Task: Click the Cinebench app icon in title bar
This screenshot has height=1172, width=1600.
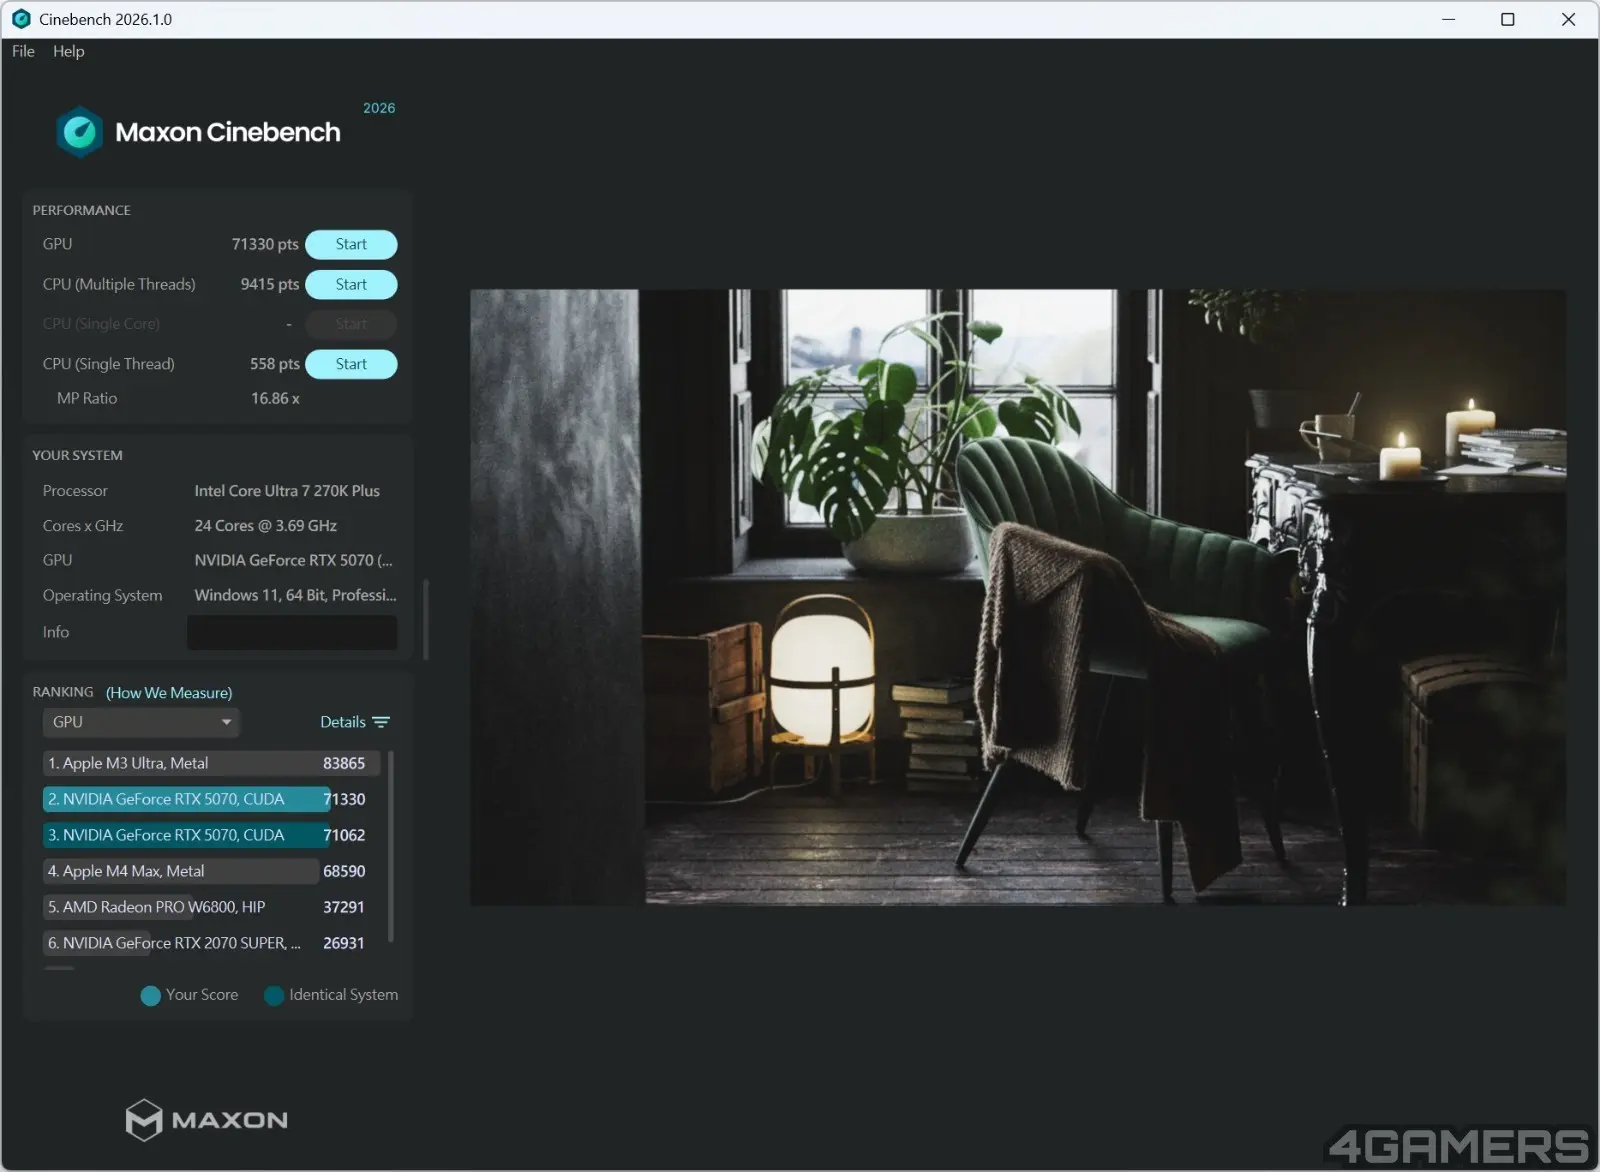Action: (x=21, y=19)
